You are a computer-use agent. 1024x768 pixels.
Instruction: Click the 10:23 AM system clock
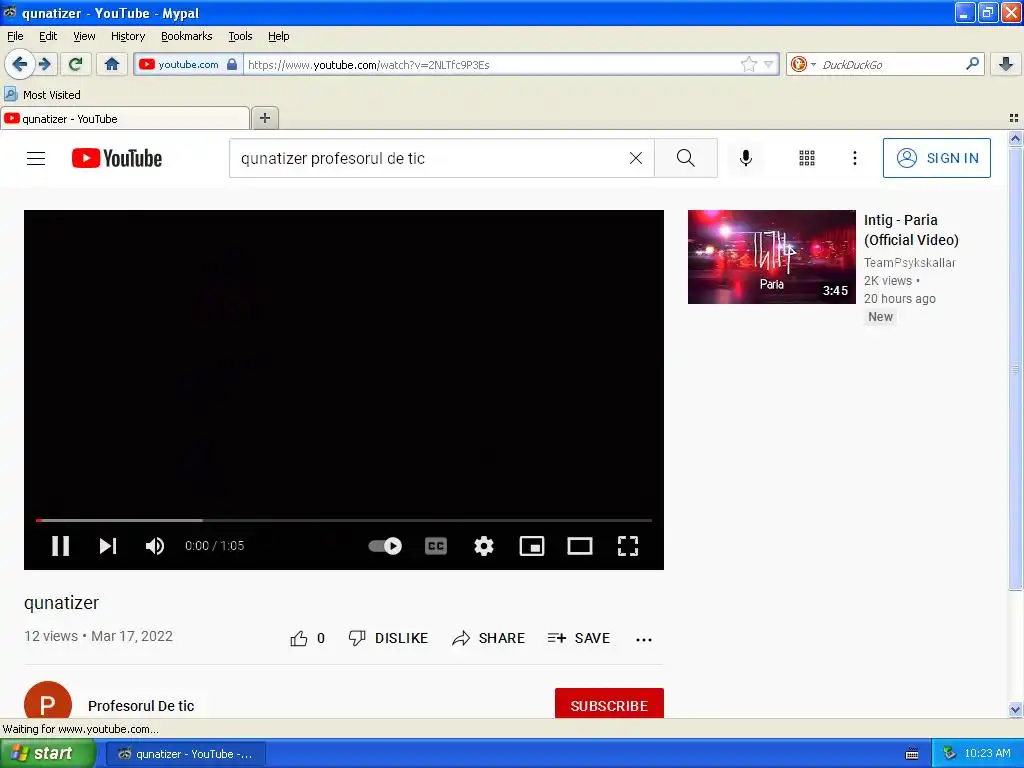coord(987,754)
